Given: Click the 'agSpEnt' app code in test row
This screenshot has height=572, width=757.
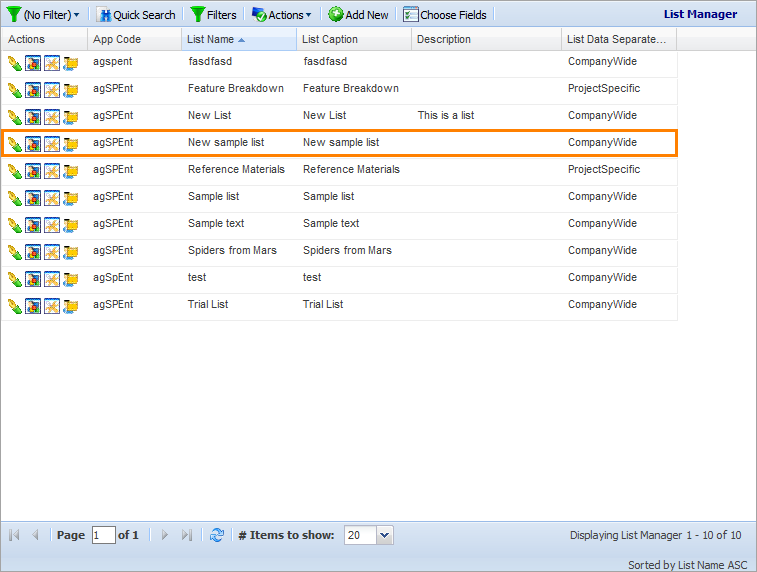Looking at the screenshot, I should [x=113, y=278].
